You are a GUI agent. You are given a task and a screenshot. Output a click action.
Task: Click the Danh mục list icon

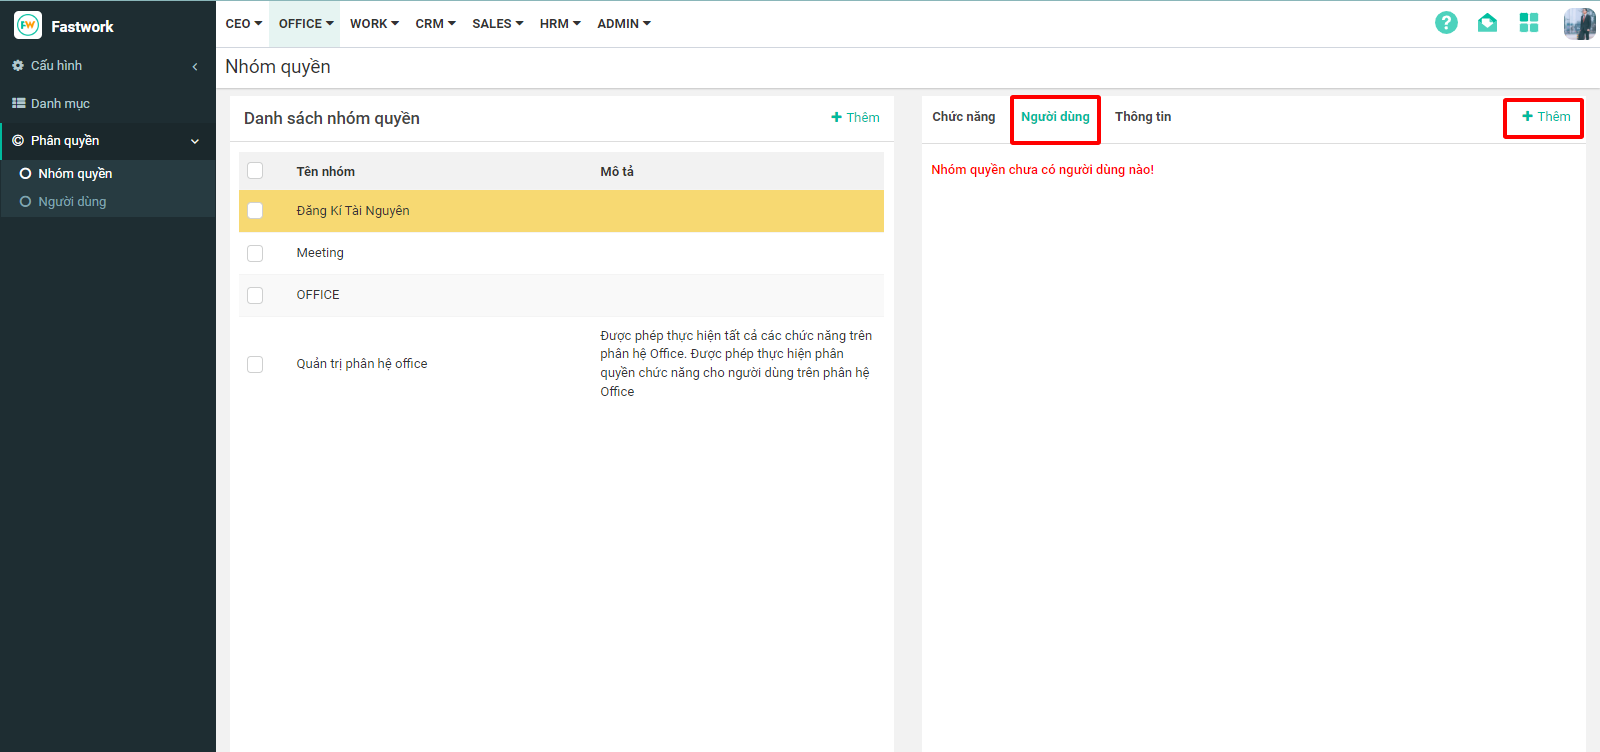coord(18,104)
